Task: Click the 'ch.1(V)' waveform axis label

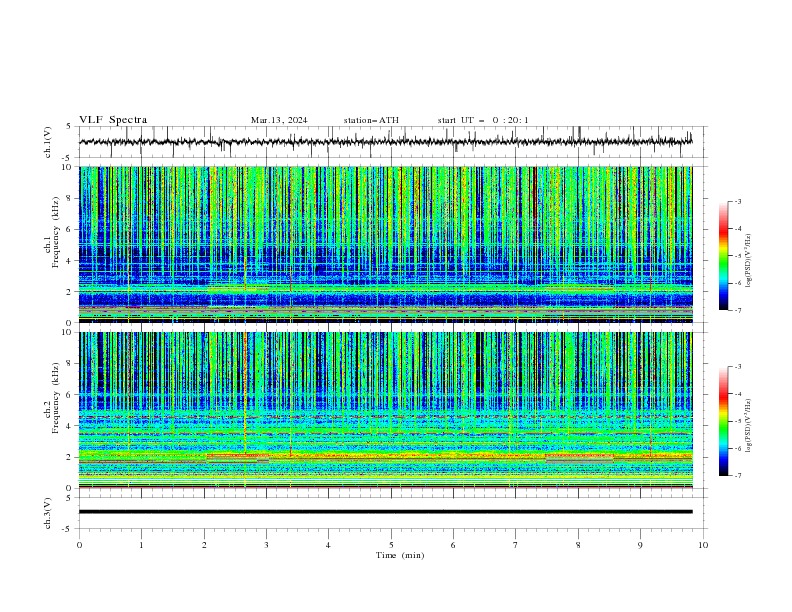Action: (x=48, y=142)
